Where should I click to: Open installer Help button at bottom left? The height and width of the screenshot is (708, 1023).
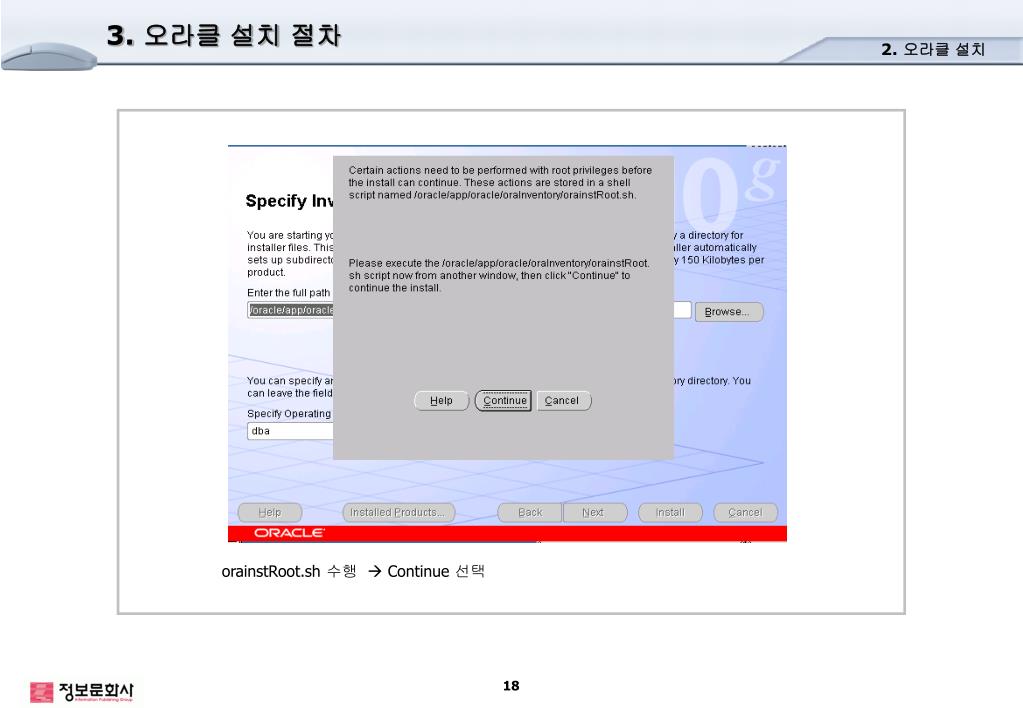click(269, 513)
